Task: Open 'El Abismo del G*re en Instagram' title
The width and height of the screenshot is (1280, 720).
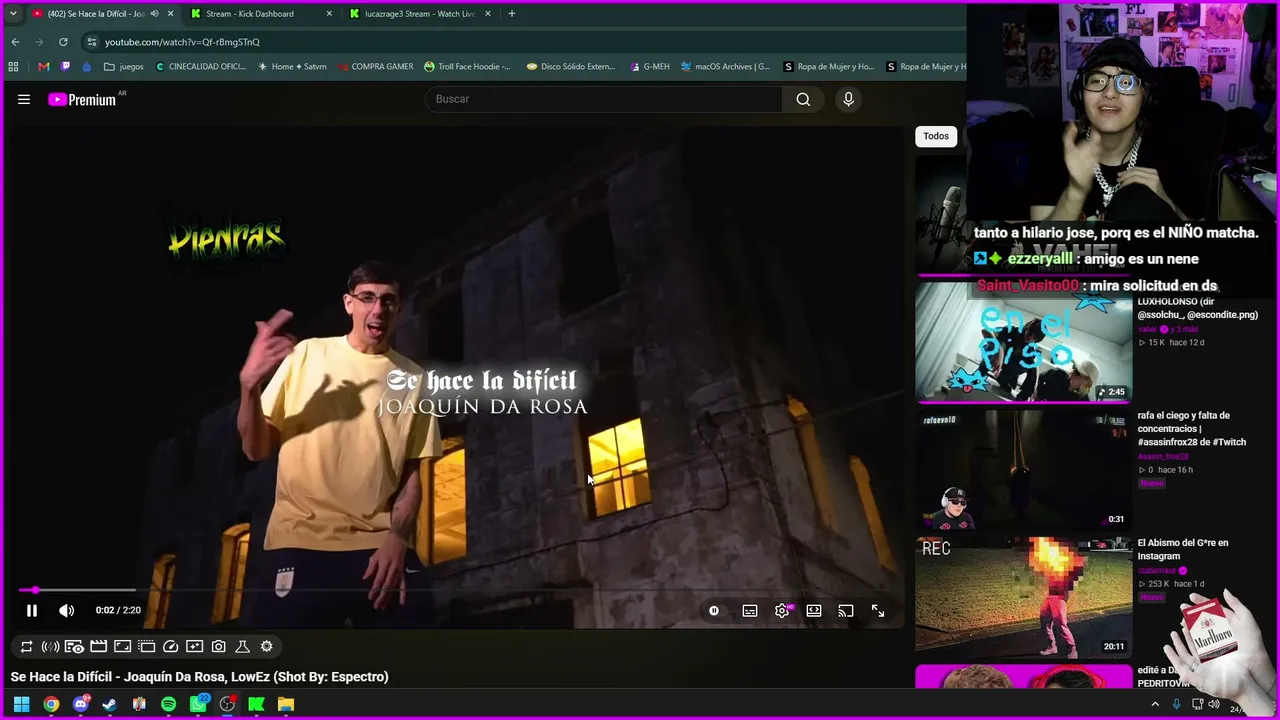Action: click(1183, 549)
